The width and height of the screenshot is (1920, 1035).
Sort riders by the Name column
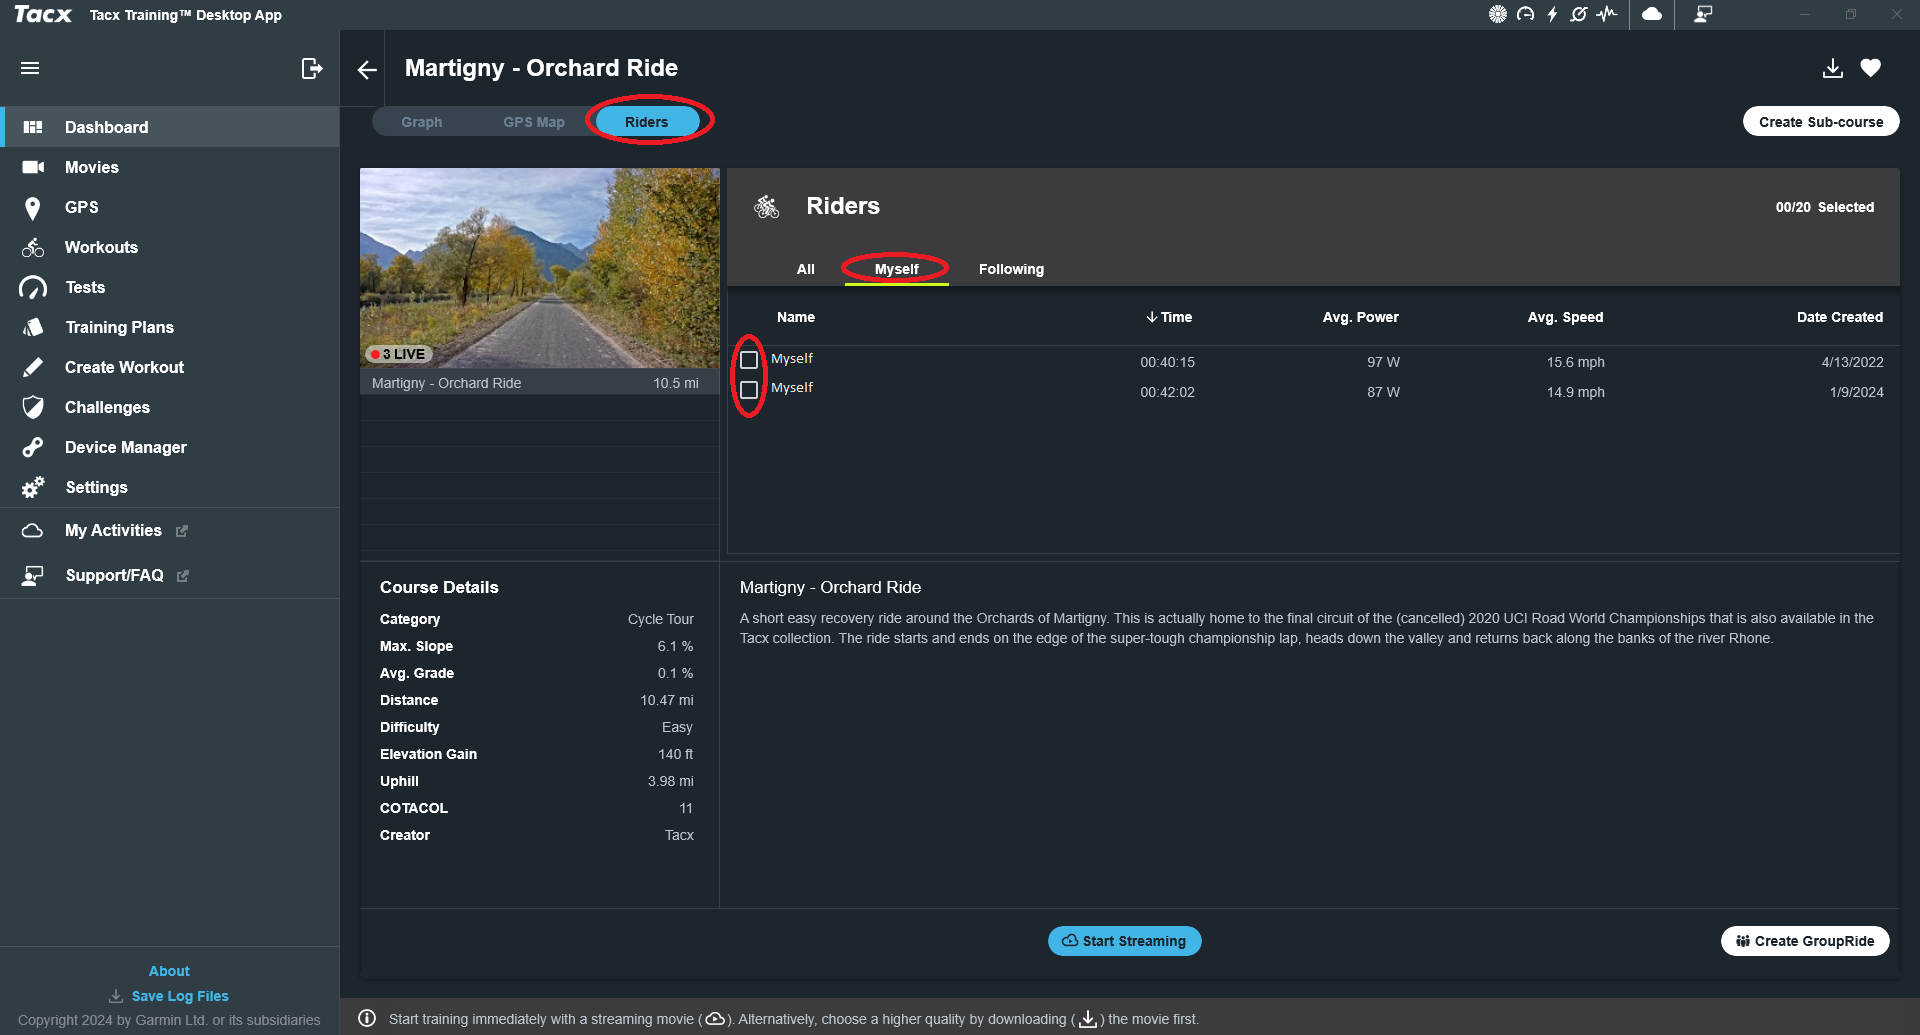tap(796, 317)
